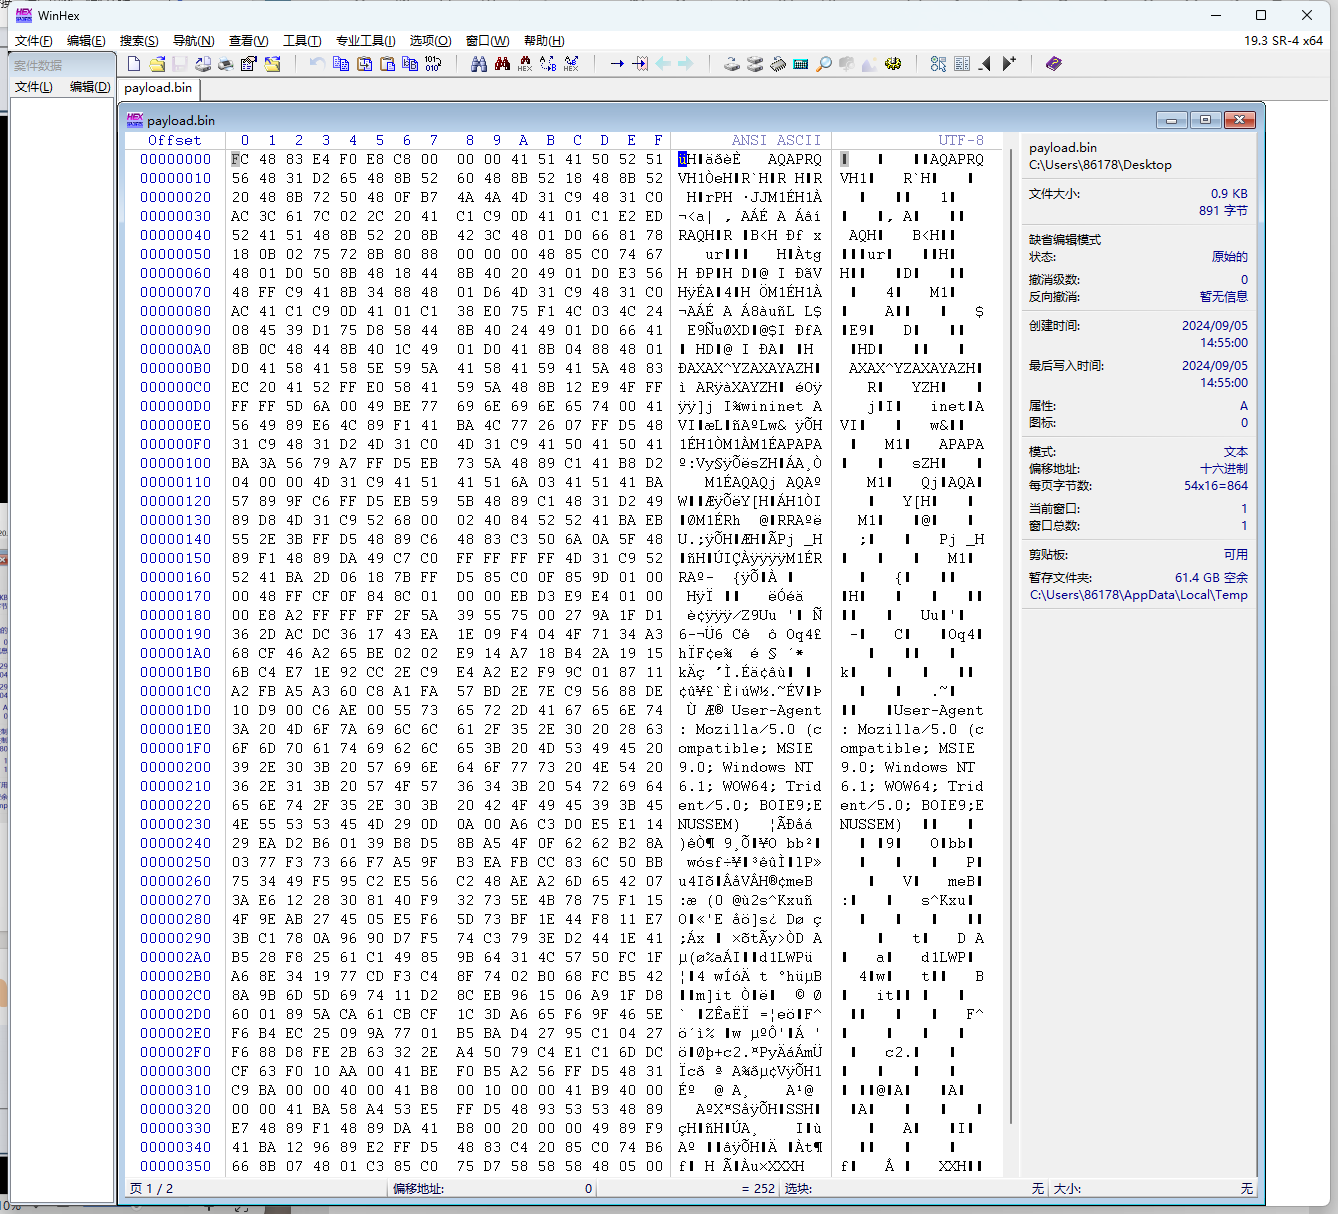Open the file Properties icon
This screenshot has height=1214, width=1338.
(248, 63)
